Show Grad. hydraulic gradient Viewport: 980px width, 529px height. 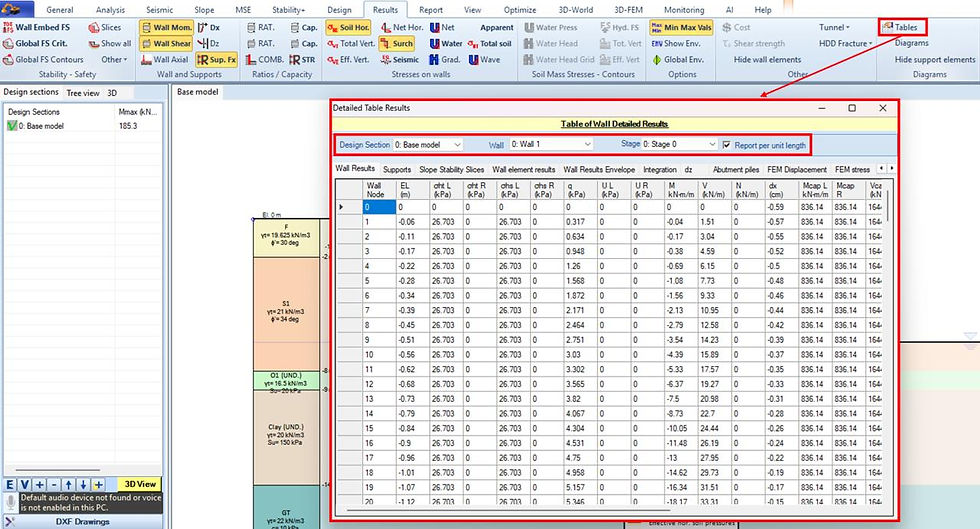(x=444, y=60)
